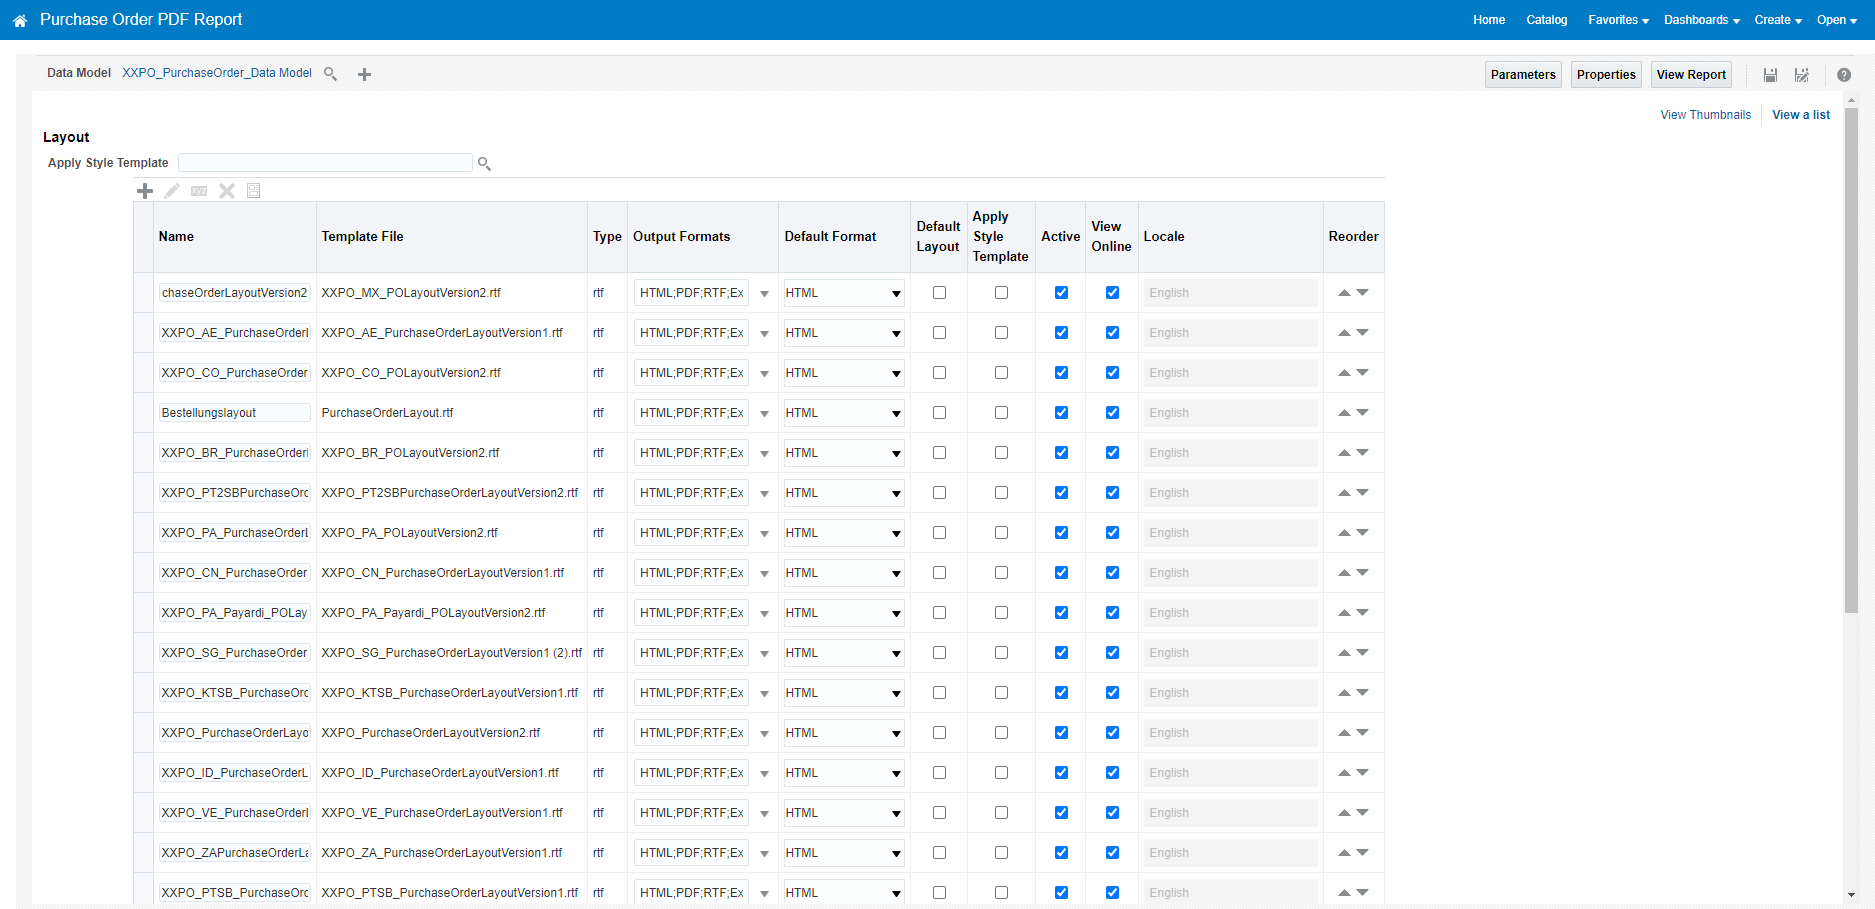Save the report with the diskette icon
The image size is (1875, 909).
pyautogui.click(x=1770, y=74)
